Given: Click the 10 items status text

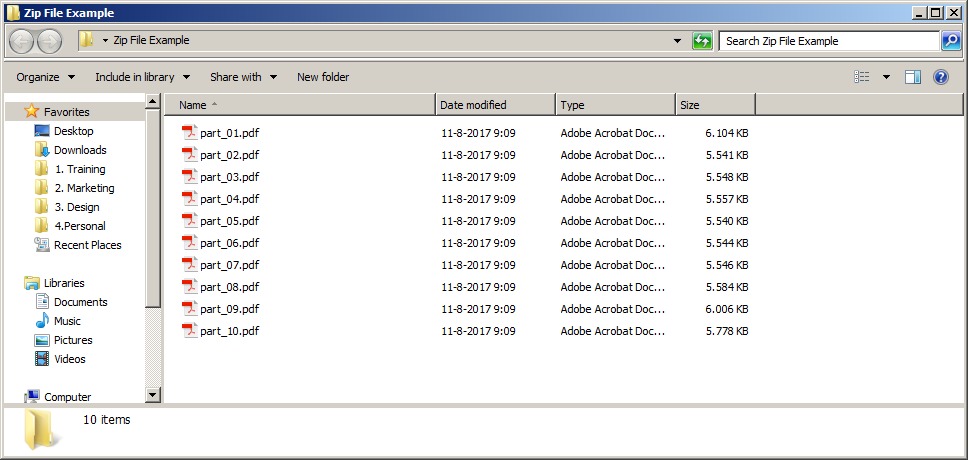Looking at the screenshot, I should [107, 420].
